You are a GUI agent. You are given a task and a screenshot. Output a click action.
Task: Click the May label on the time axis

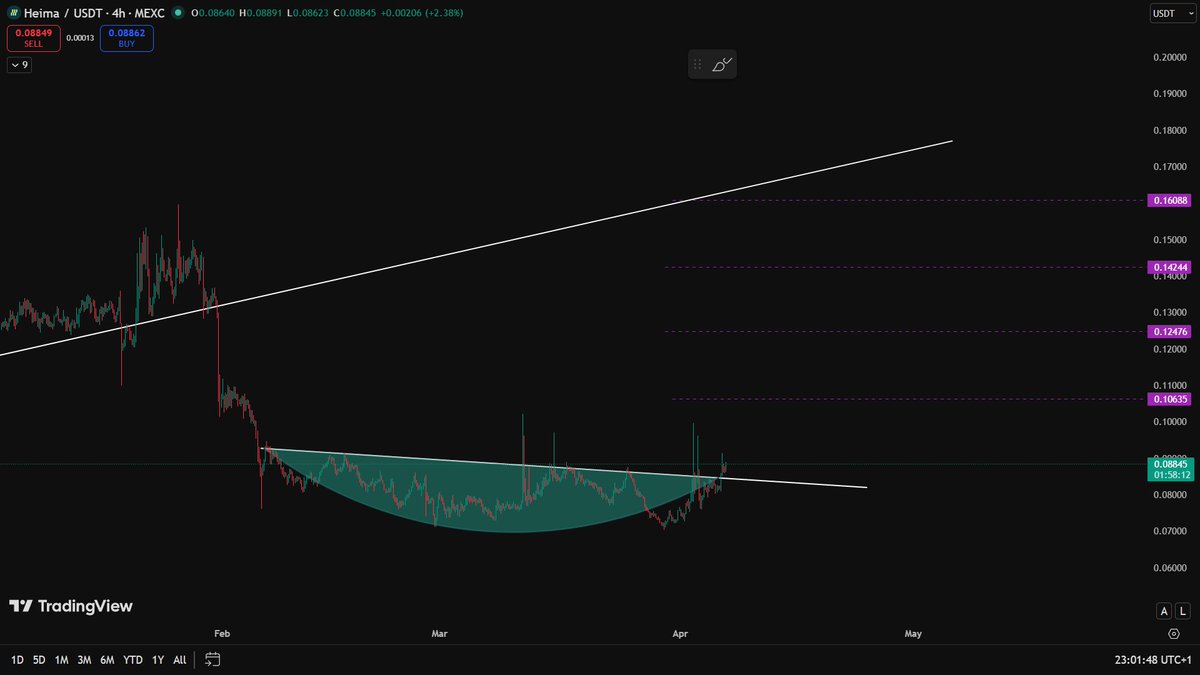click(913, 633)
